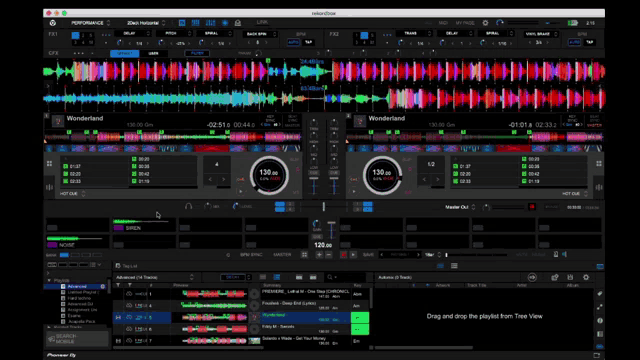Open FX1 PITCH effect dropdown
This screenshot has width=640, height=360.
click(x=173, y=33)
